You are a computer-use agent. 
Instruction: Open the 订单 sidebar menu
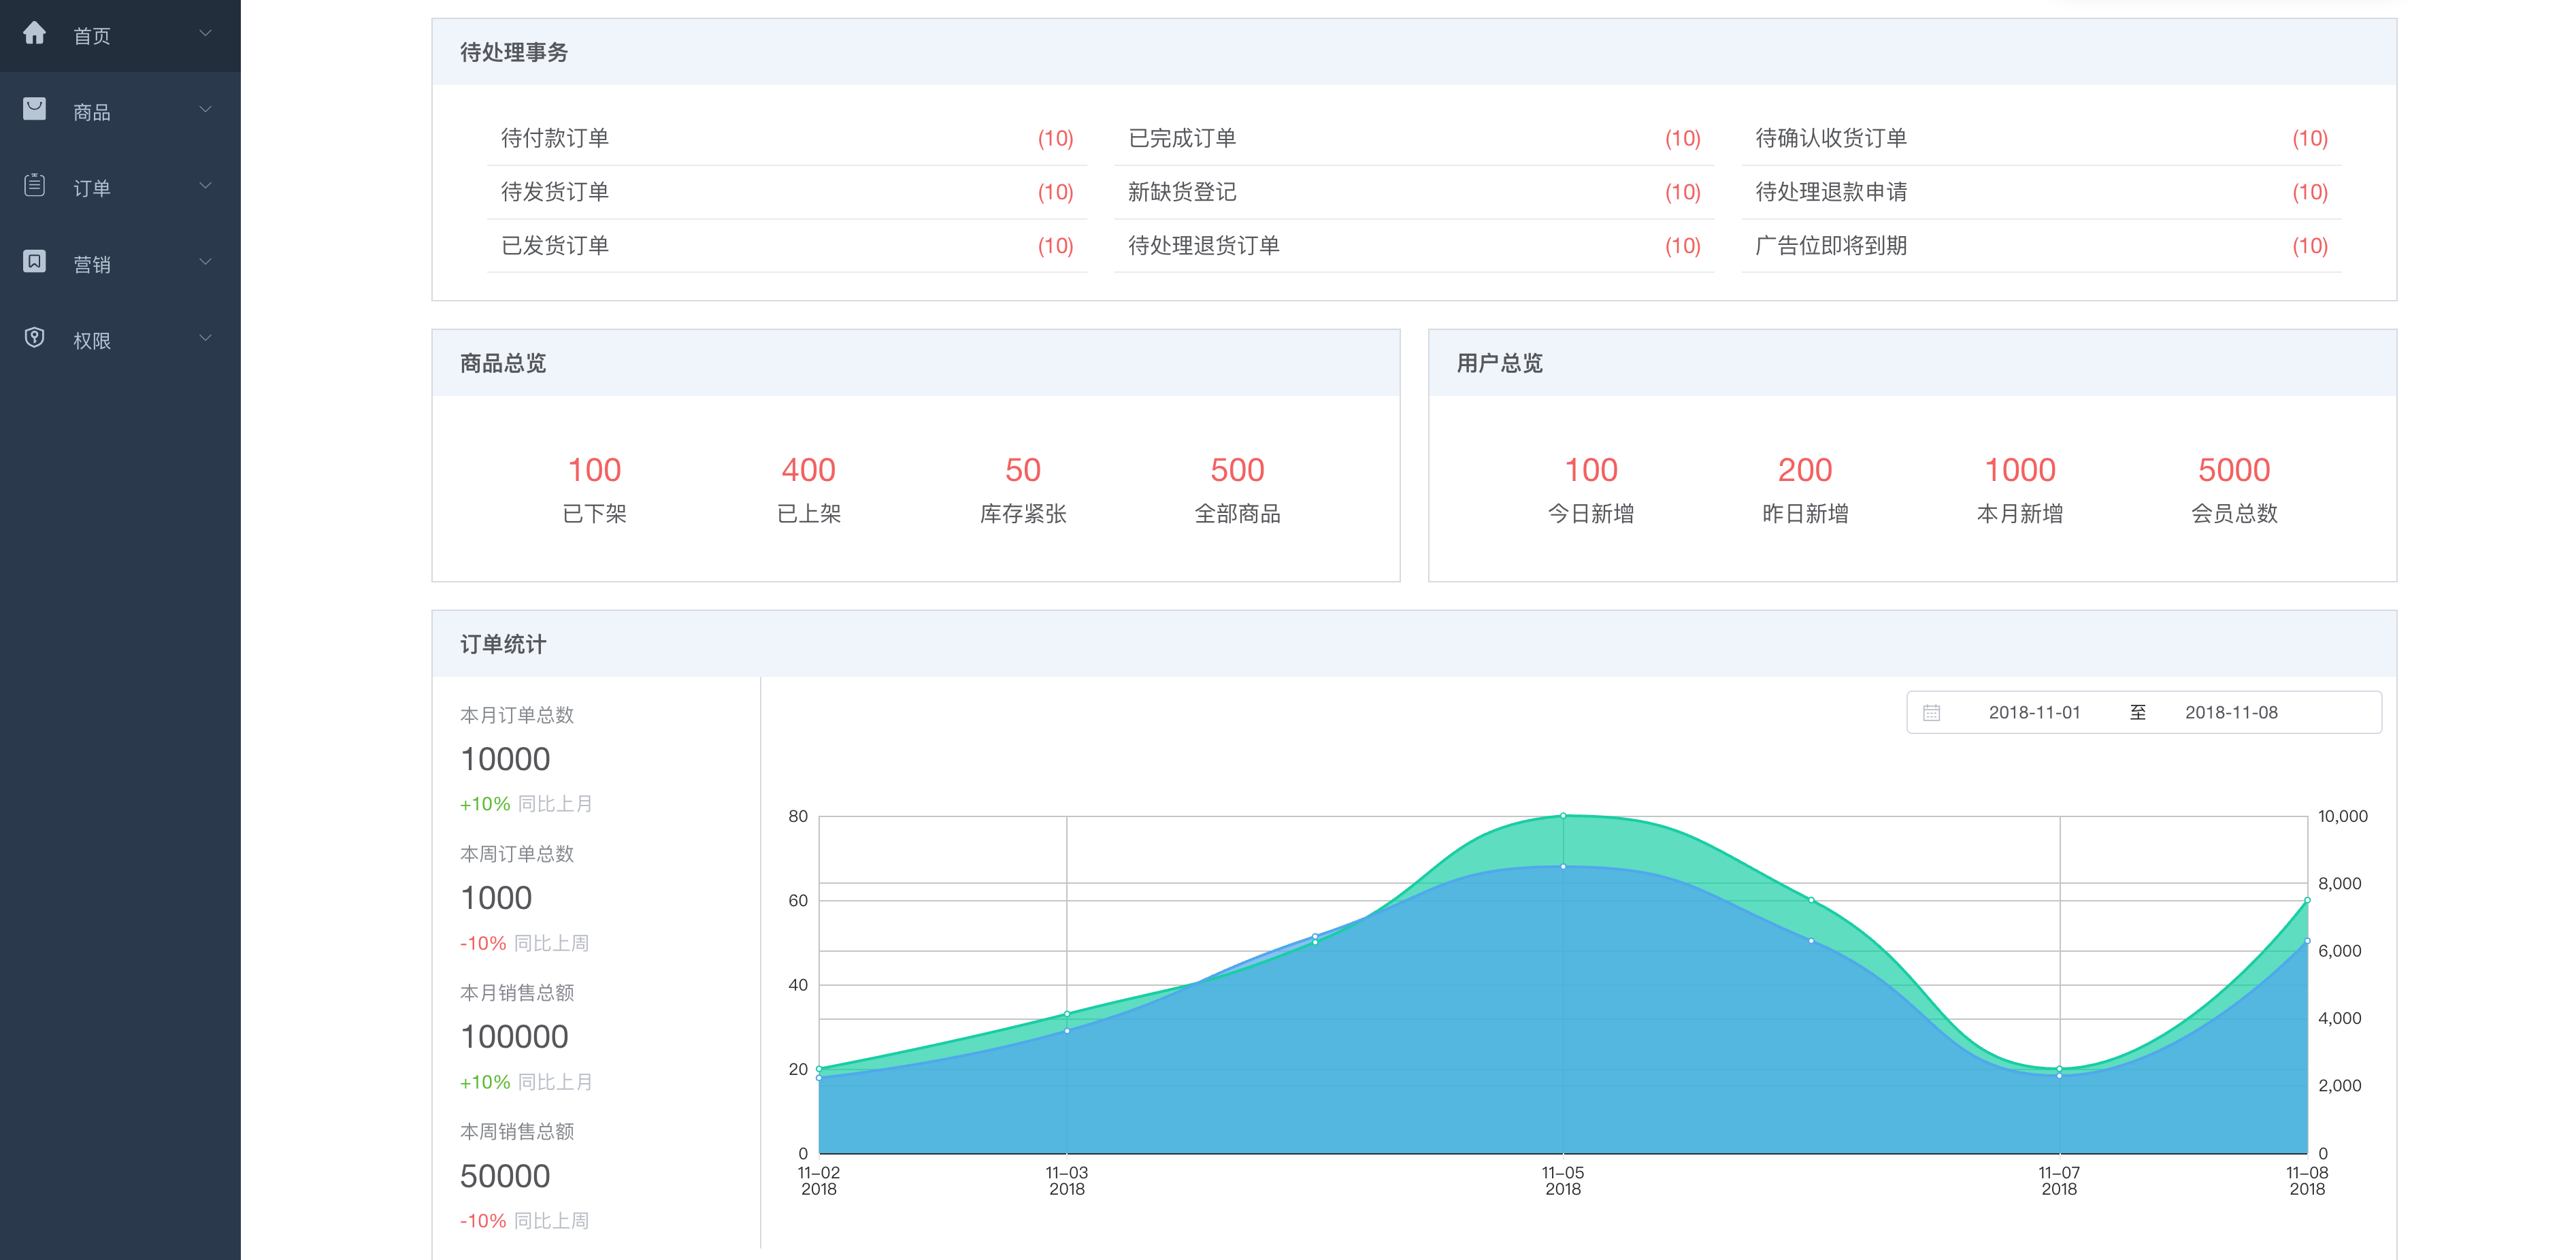120,187
